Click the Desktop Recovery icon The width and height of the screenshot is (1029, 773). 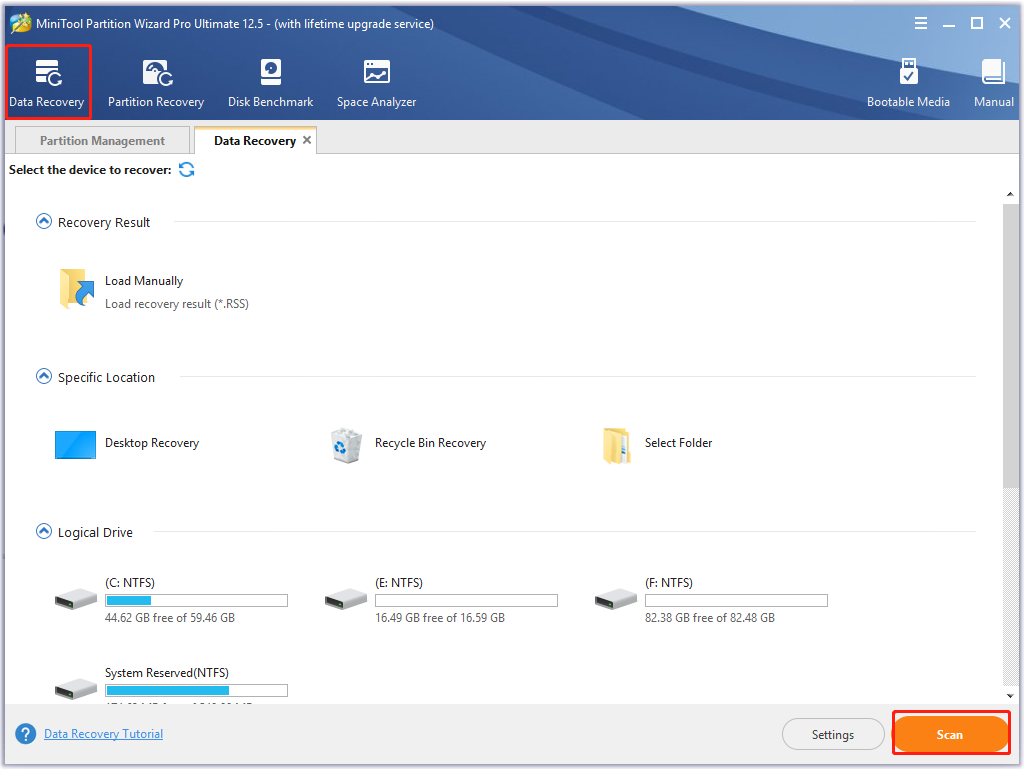[75, 444]
